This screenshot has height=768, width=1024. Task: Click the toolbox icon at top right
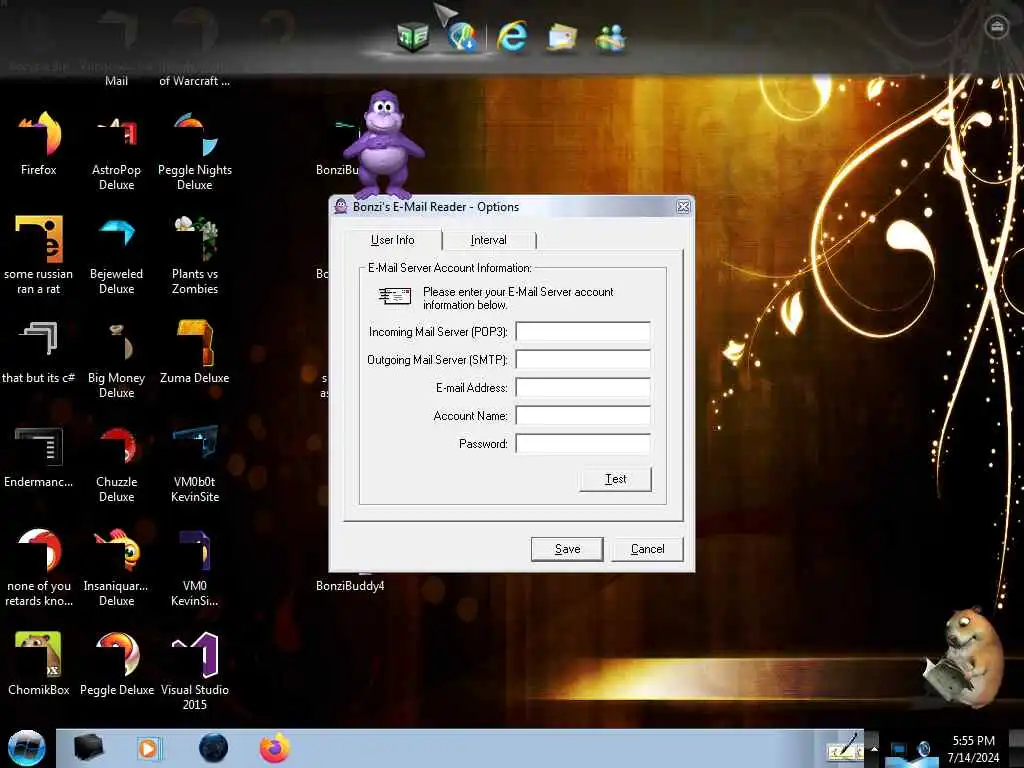point(997,27)
